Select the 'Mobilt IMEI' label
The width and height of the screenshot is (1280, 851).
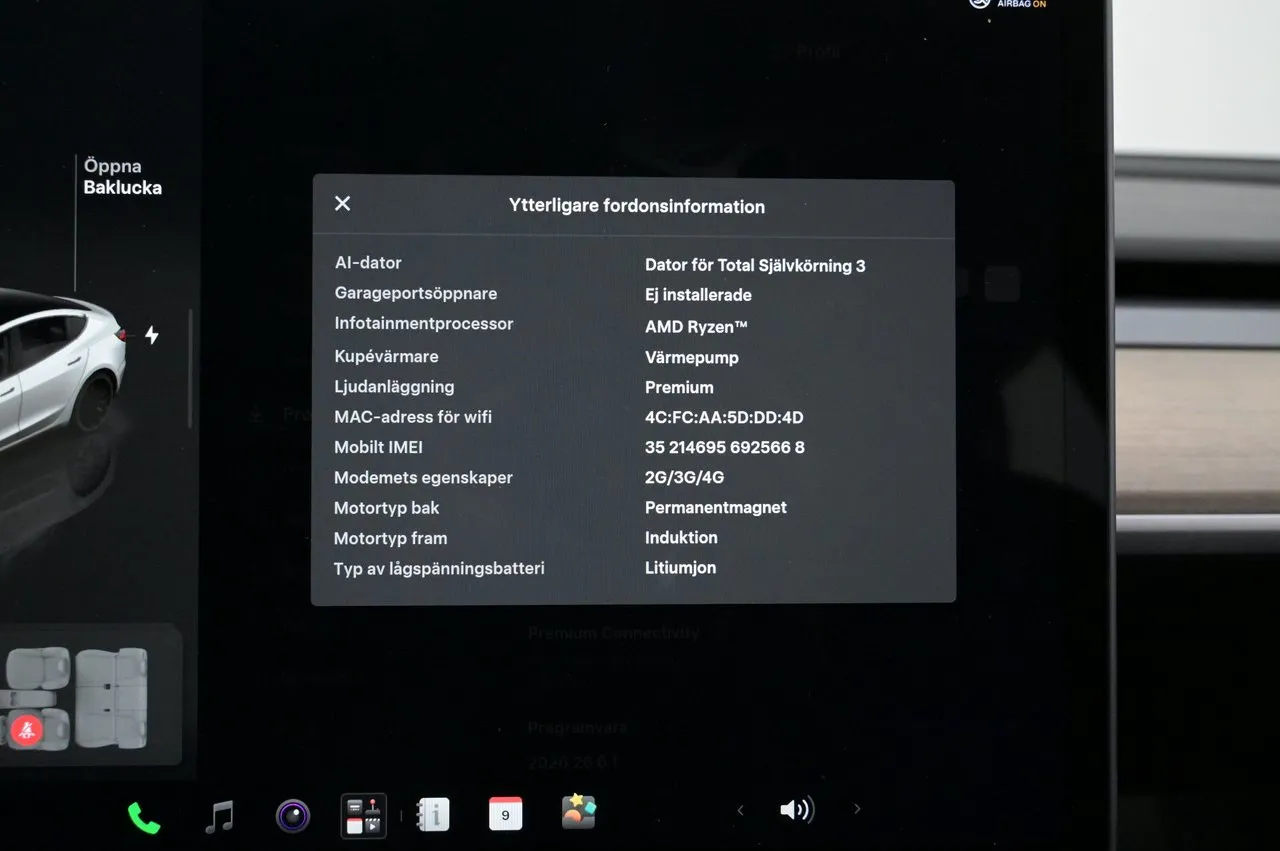(378, 447)
